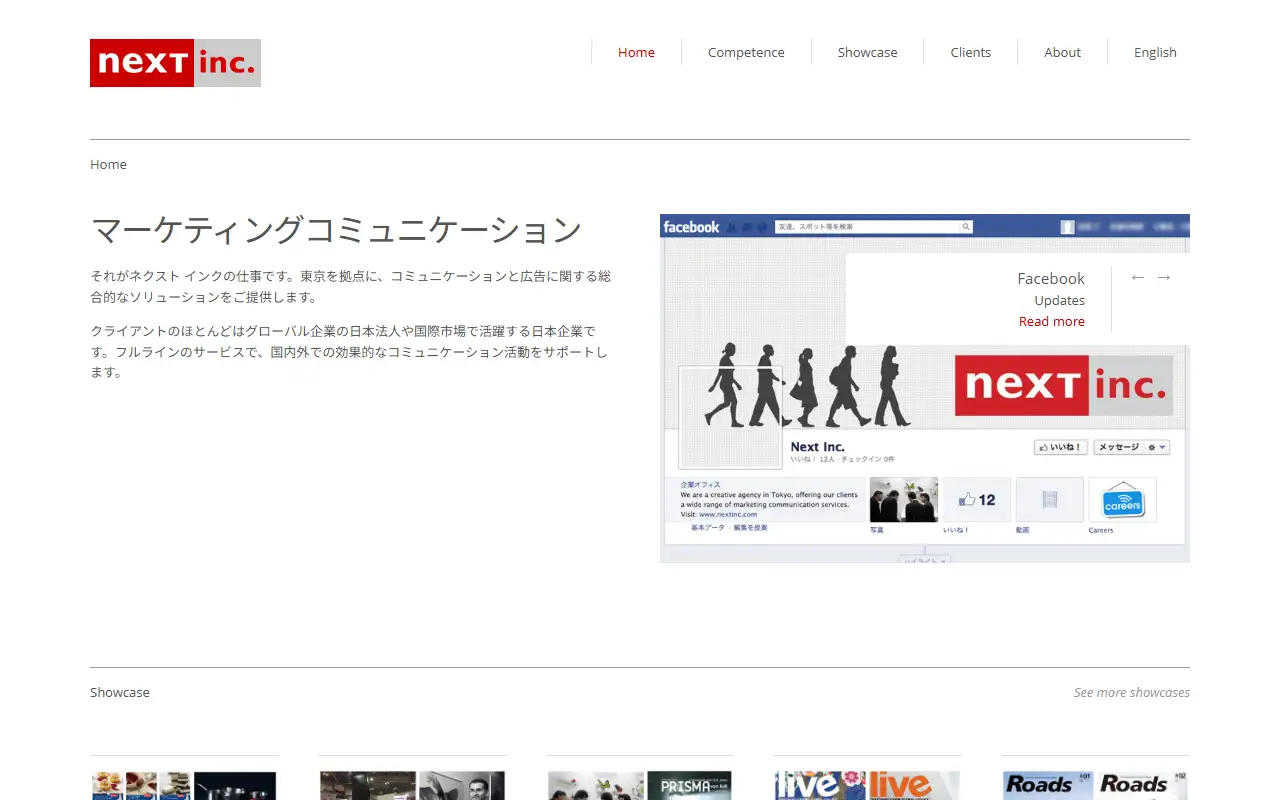Open the About menu item
The image size is (1280, 800).
tap(1062, 52)
